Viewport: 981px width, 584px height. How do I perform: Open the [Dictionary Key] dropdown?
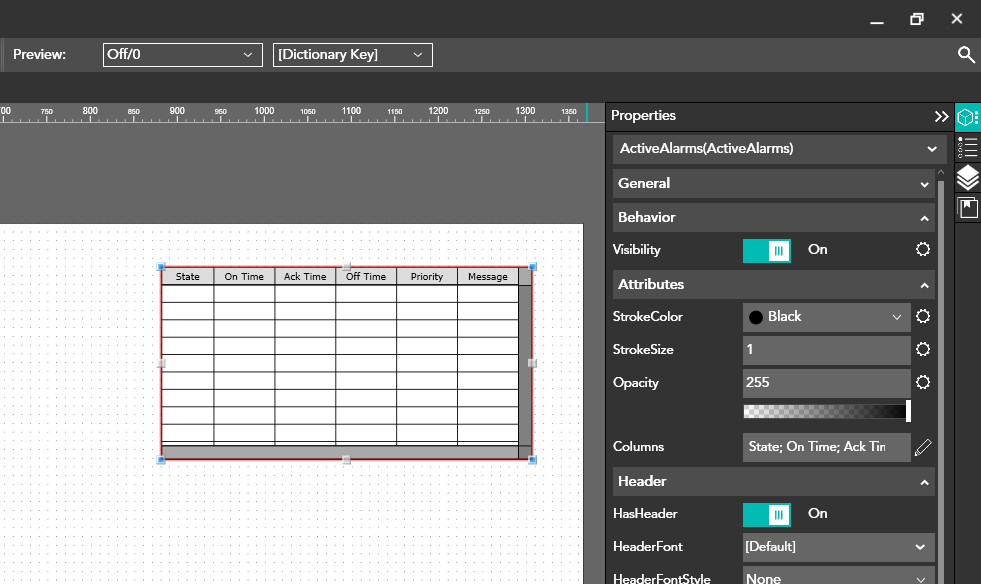[352, 55]
